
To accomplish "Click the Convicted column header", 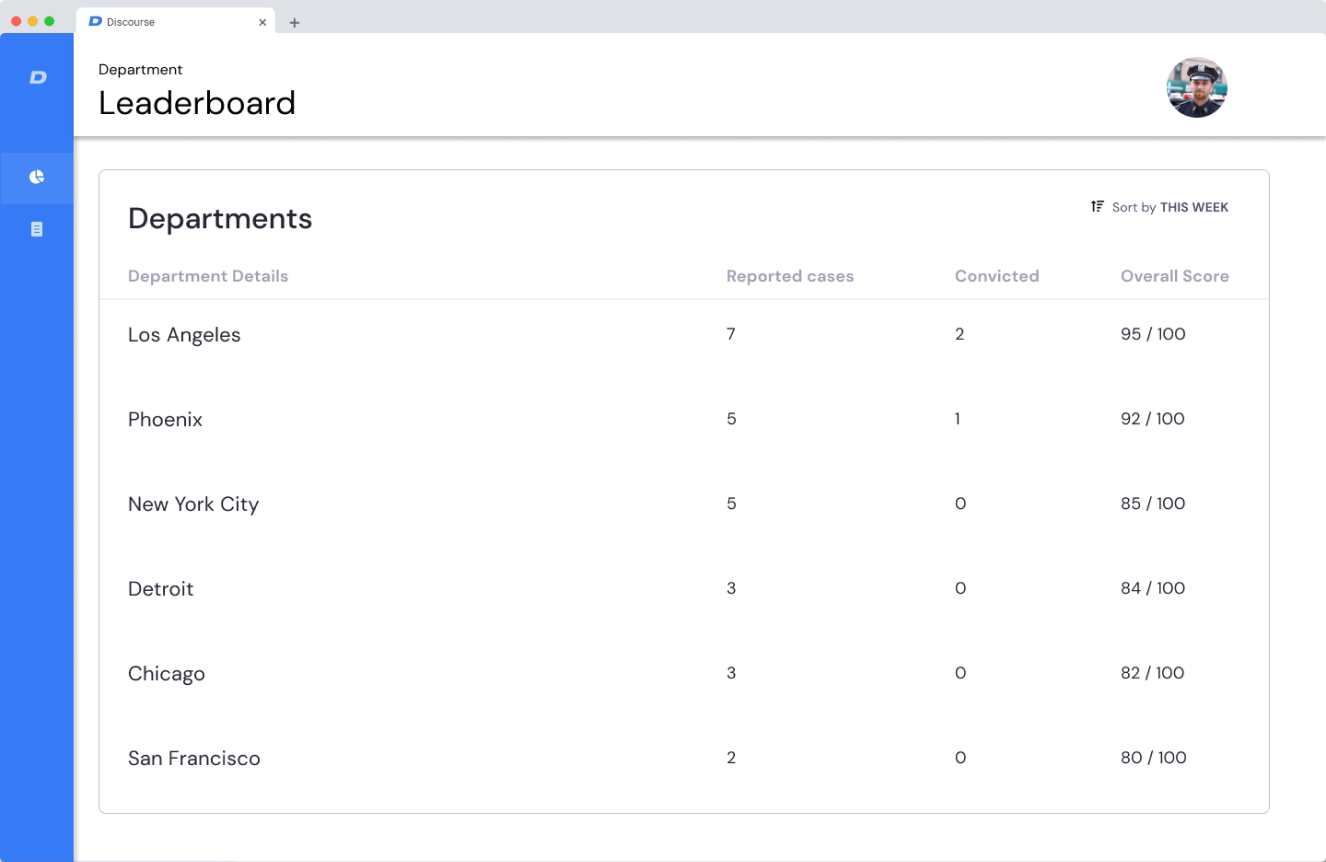I will pyautogui.click(x=997, y=276).
